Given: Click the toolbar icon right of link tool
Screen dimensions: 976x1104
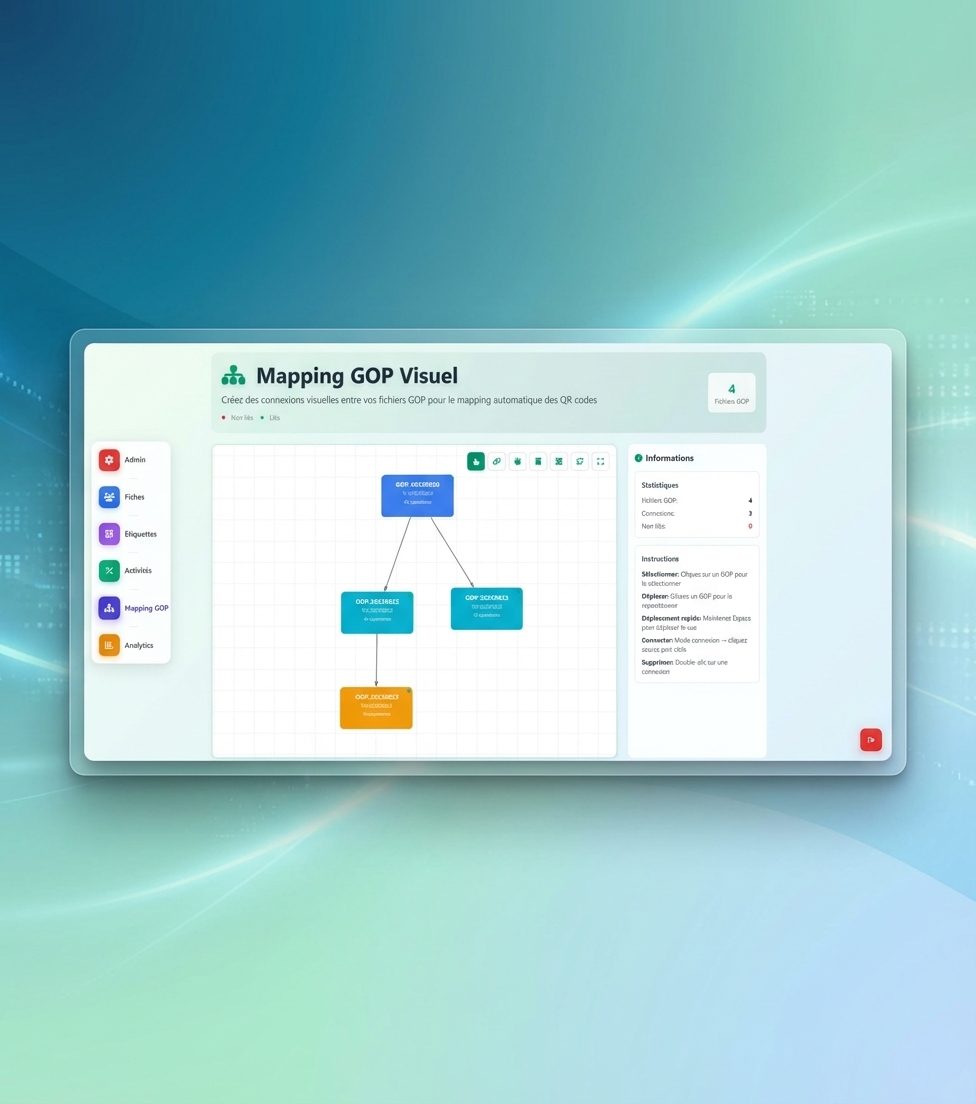Looking at the screenshot, I should pos(517,461).
